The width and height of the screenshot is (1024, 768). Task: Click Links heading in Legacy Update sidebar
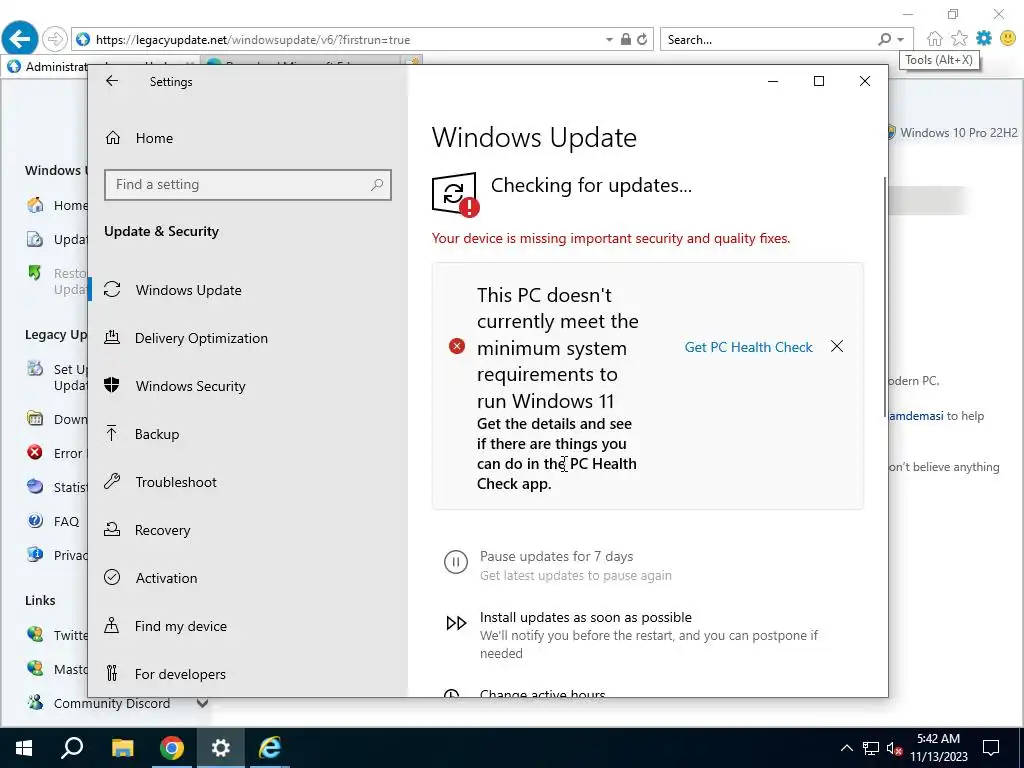(x=40, y=600)
